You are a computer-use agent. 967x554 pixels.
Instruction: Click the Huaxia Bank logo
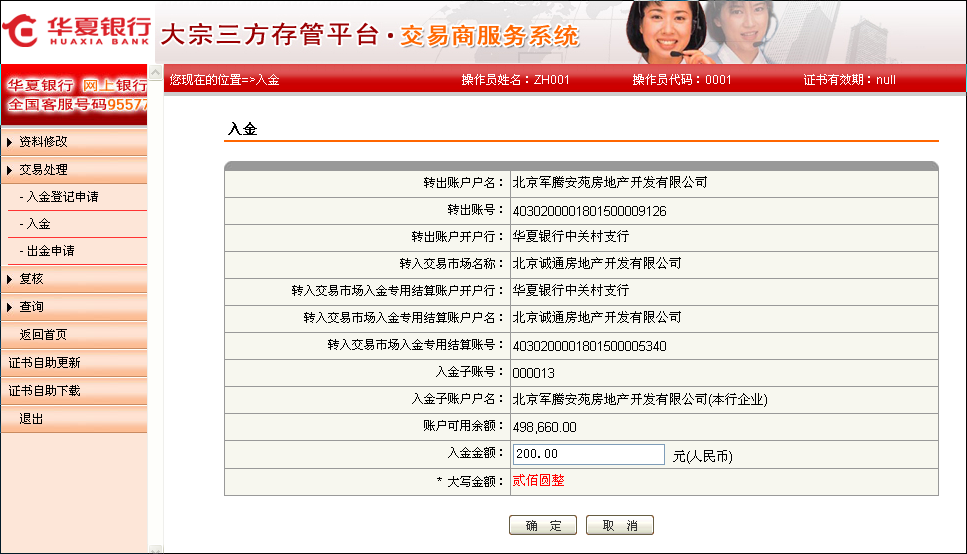pyautogui.click(x=76, y=30)
